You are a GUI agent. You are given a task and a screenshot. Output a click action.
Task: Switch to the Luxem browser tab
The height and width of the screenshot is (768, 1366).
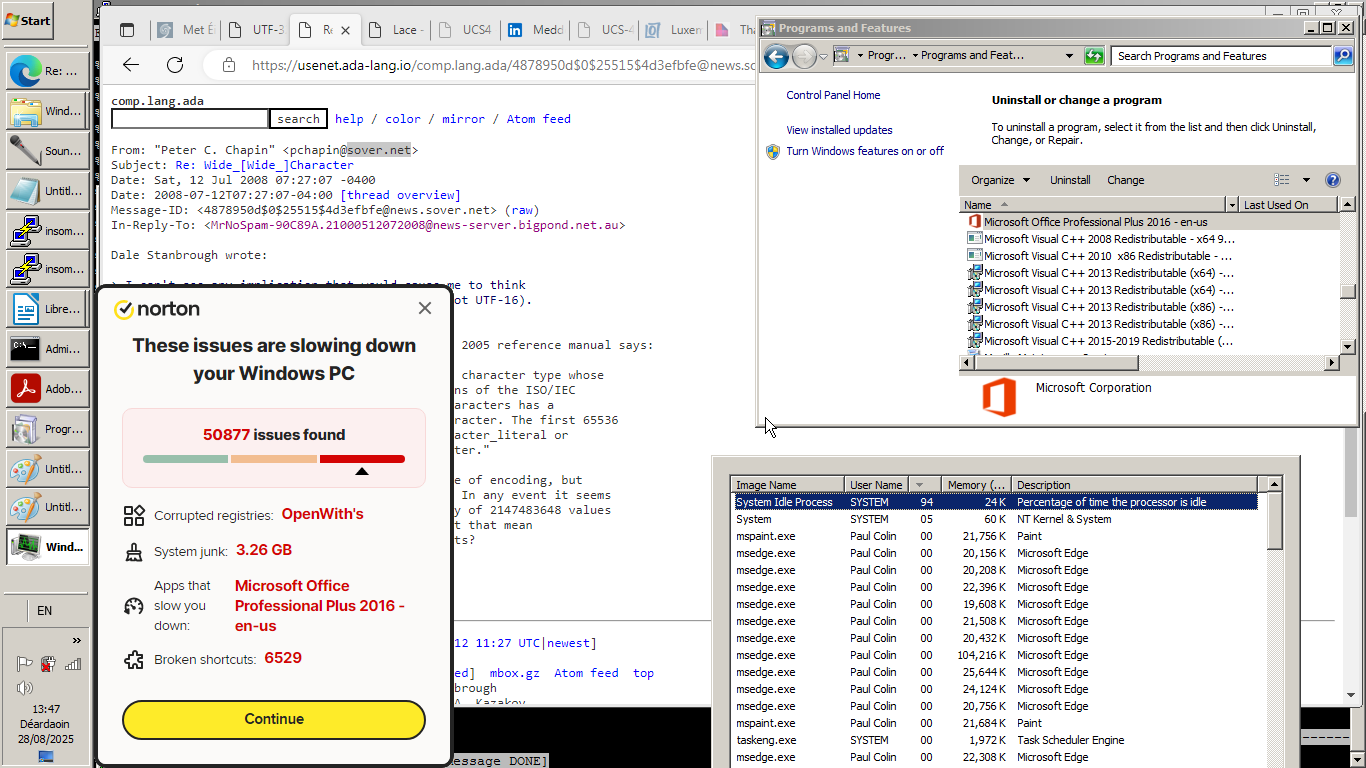pos(673,30)
